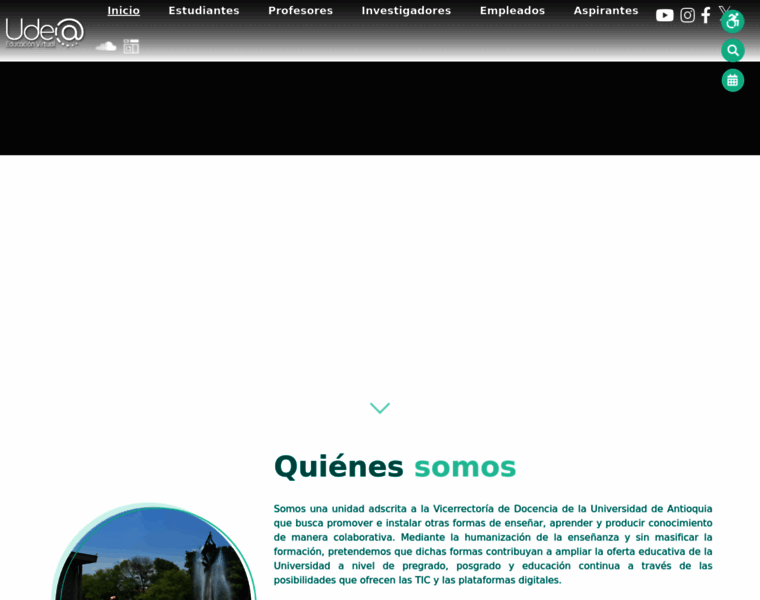Open the YouTube channel icon
The image size is (760, 600).
[665, 16]
